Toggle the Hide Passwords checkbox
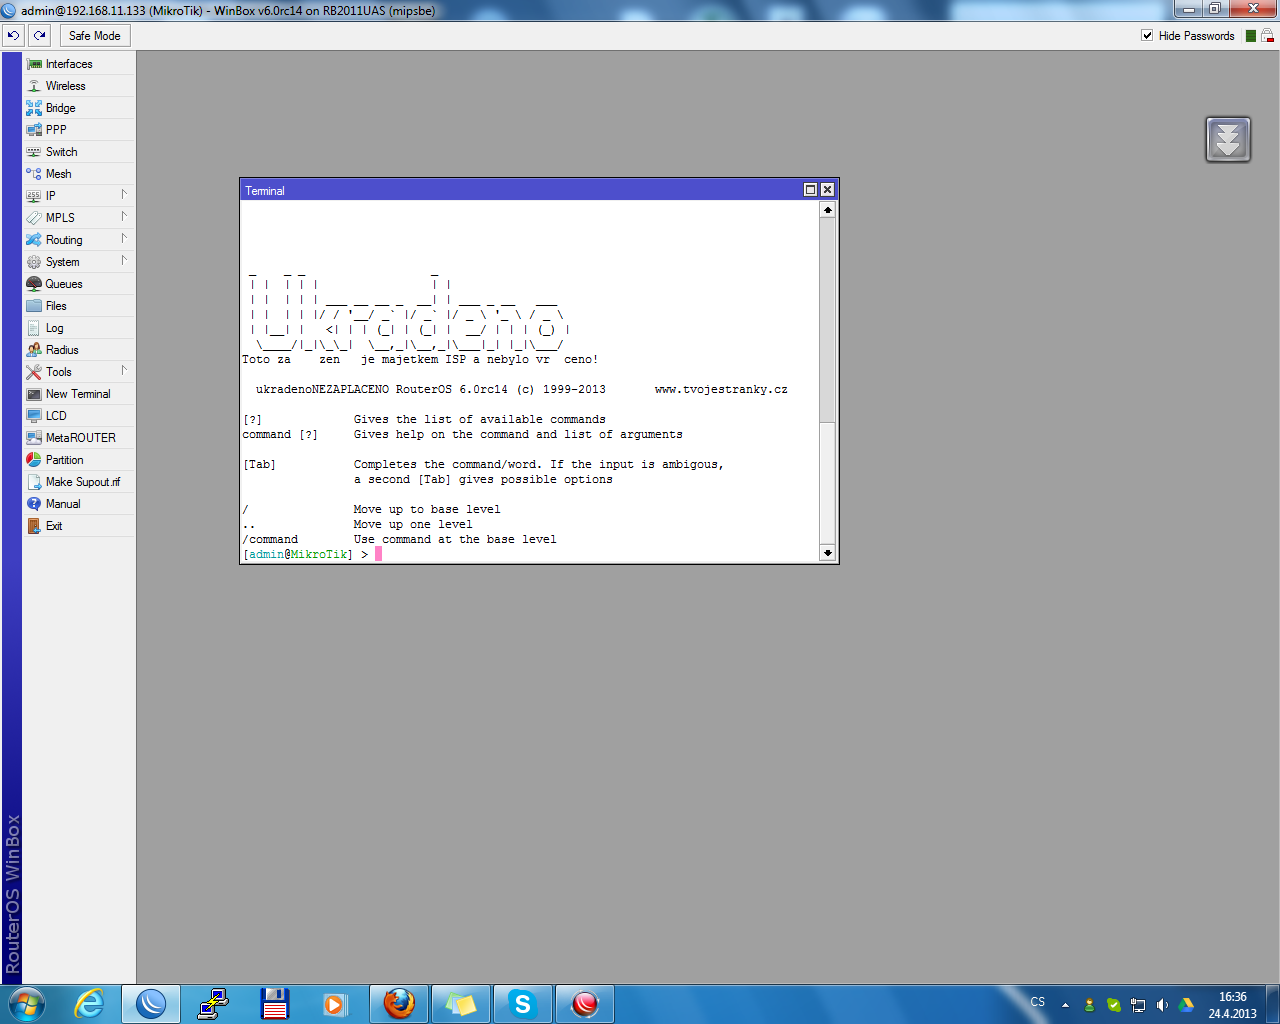The image size is (1280, 1024). pyautogui.click(x=1147, y=36)
